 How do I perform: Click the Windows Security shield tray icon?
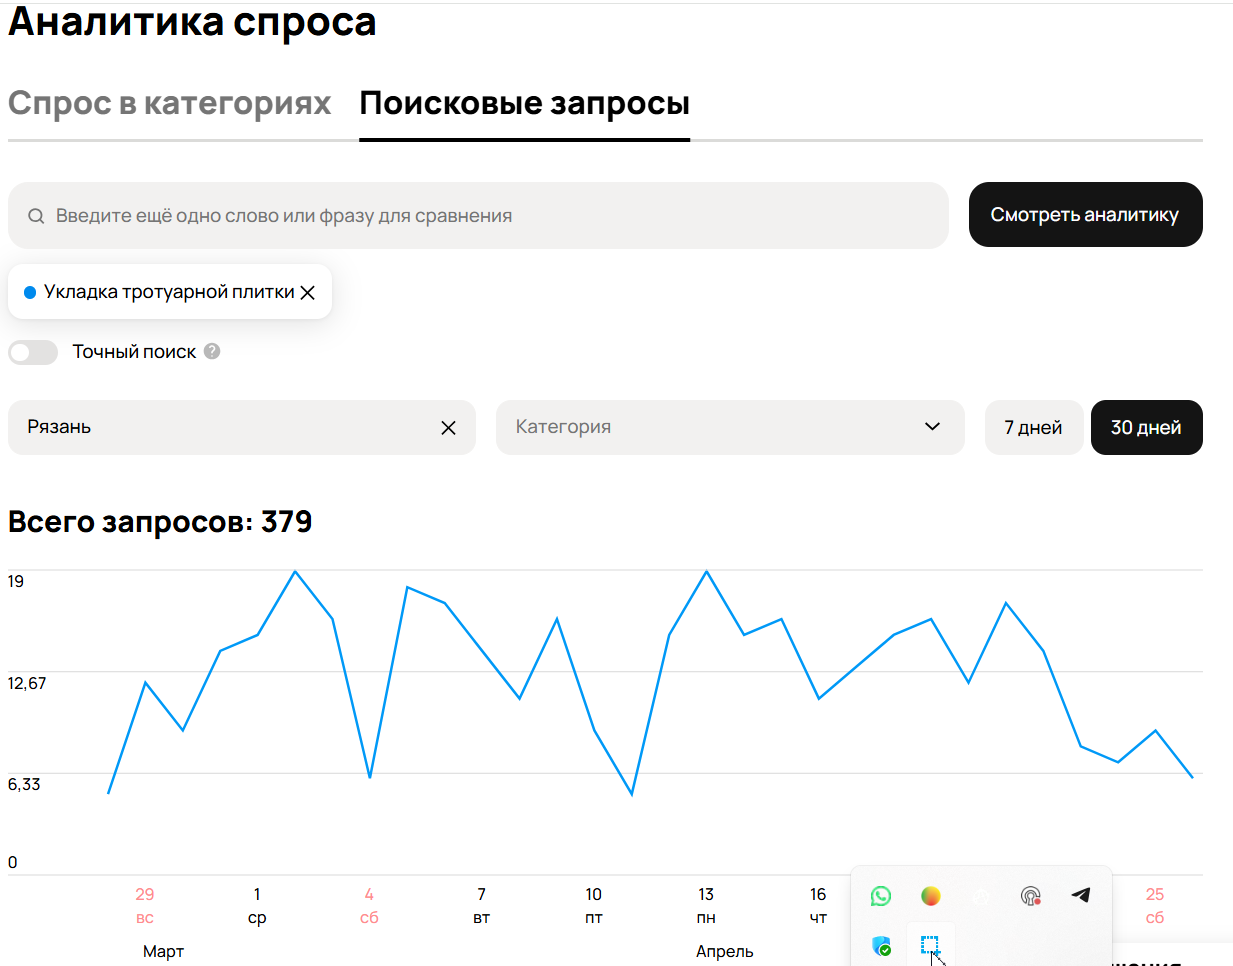click(x=881, y=945)
